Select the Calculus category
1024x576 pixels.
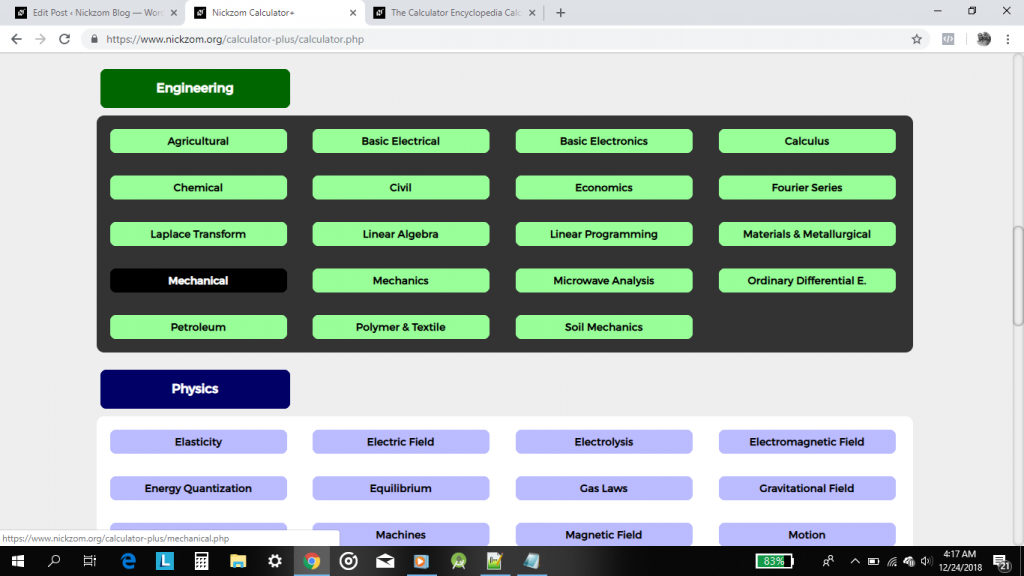click(807, 141)
